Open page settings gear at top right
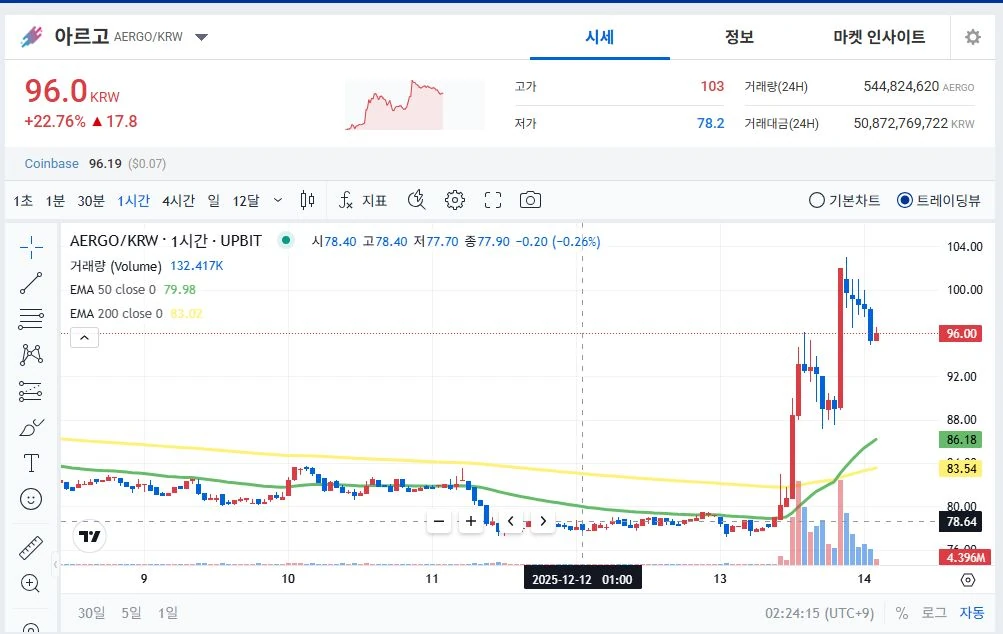Screen dimensions: 1003x634 click(x=973, y=37)
